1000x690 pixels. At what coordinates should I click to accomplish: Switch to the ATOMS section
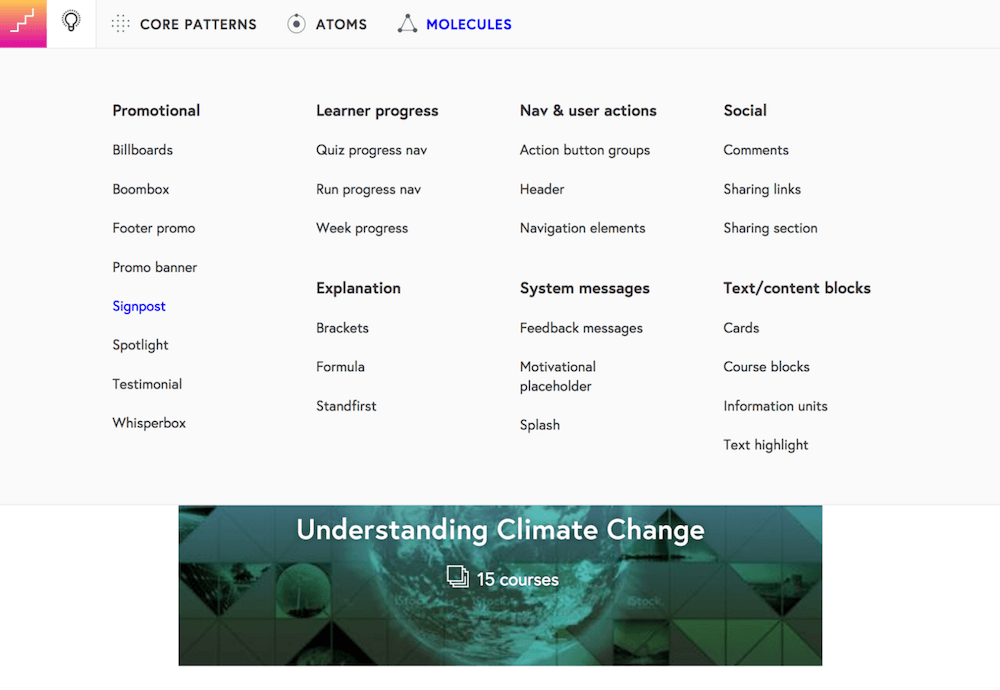point(340,24)
